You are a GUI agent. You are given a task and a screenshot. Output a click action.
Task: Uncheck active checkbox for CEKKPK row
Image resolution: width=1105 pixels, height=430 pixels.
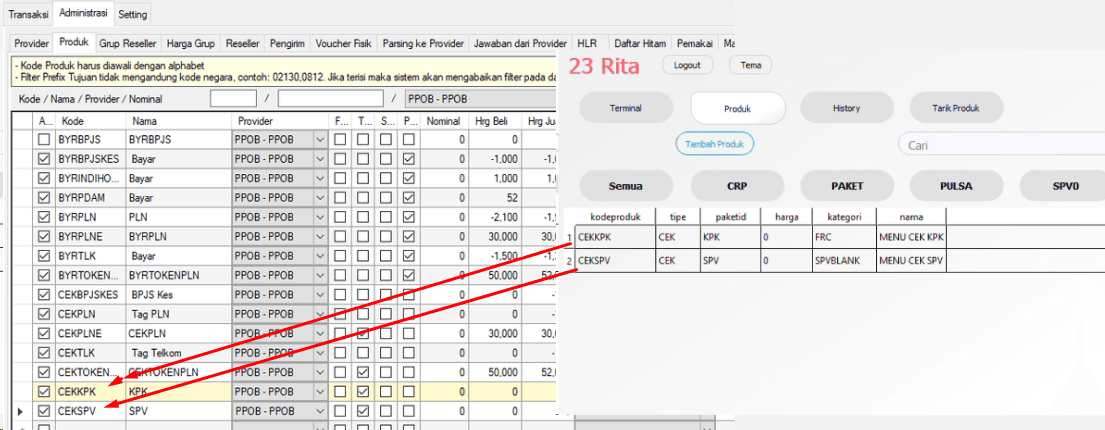[x=44, y=391]
